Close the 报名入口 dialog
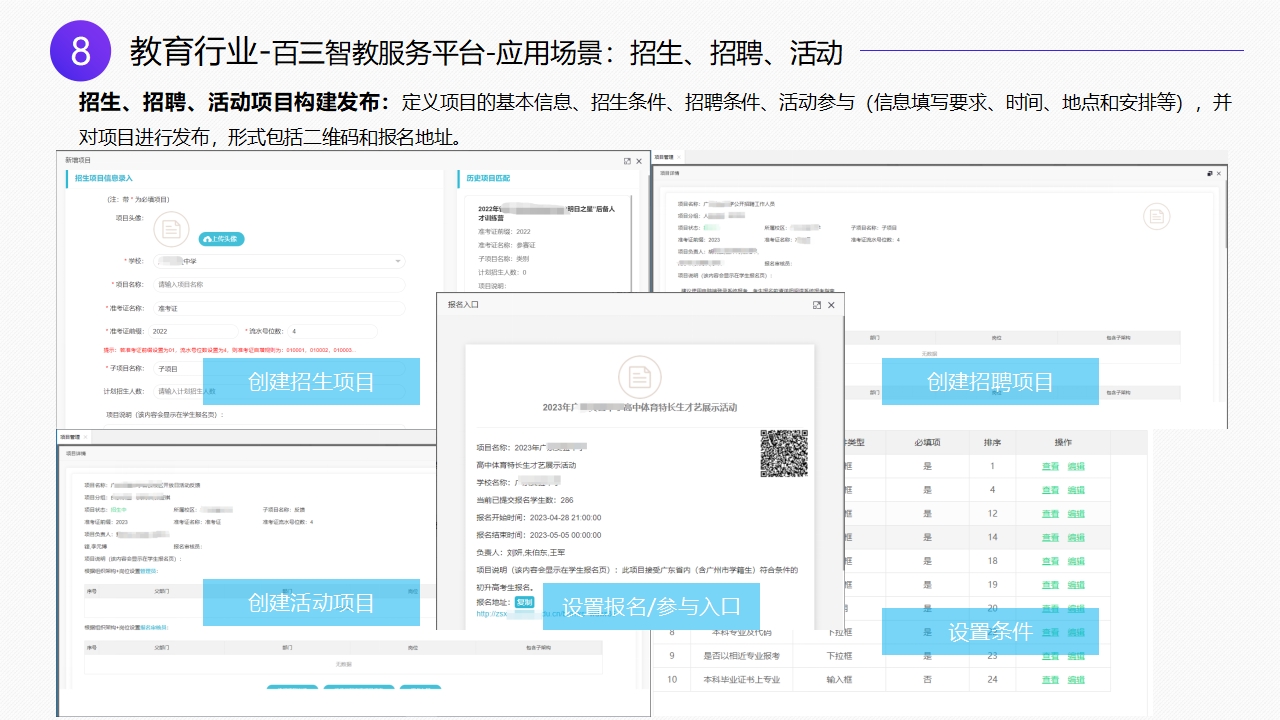The height and width of the screenshot is (720, 1280). [831, 305]
